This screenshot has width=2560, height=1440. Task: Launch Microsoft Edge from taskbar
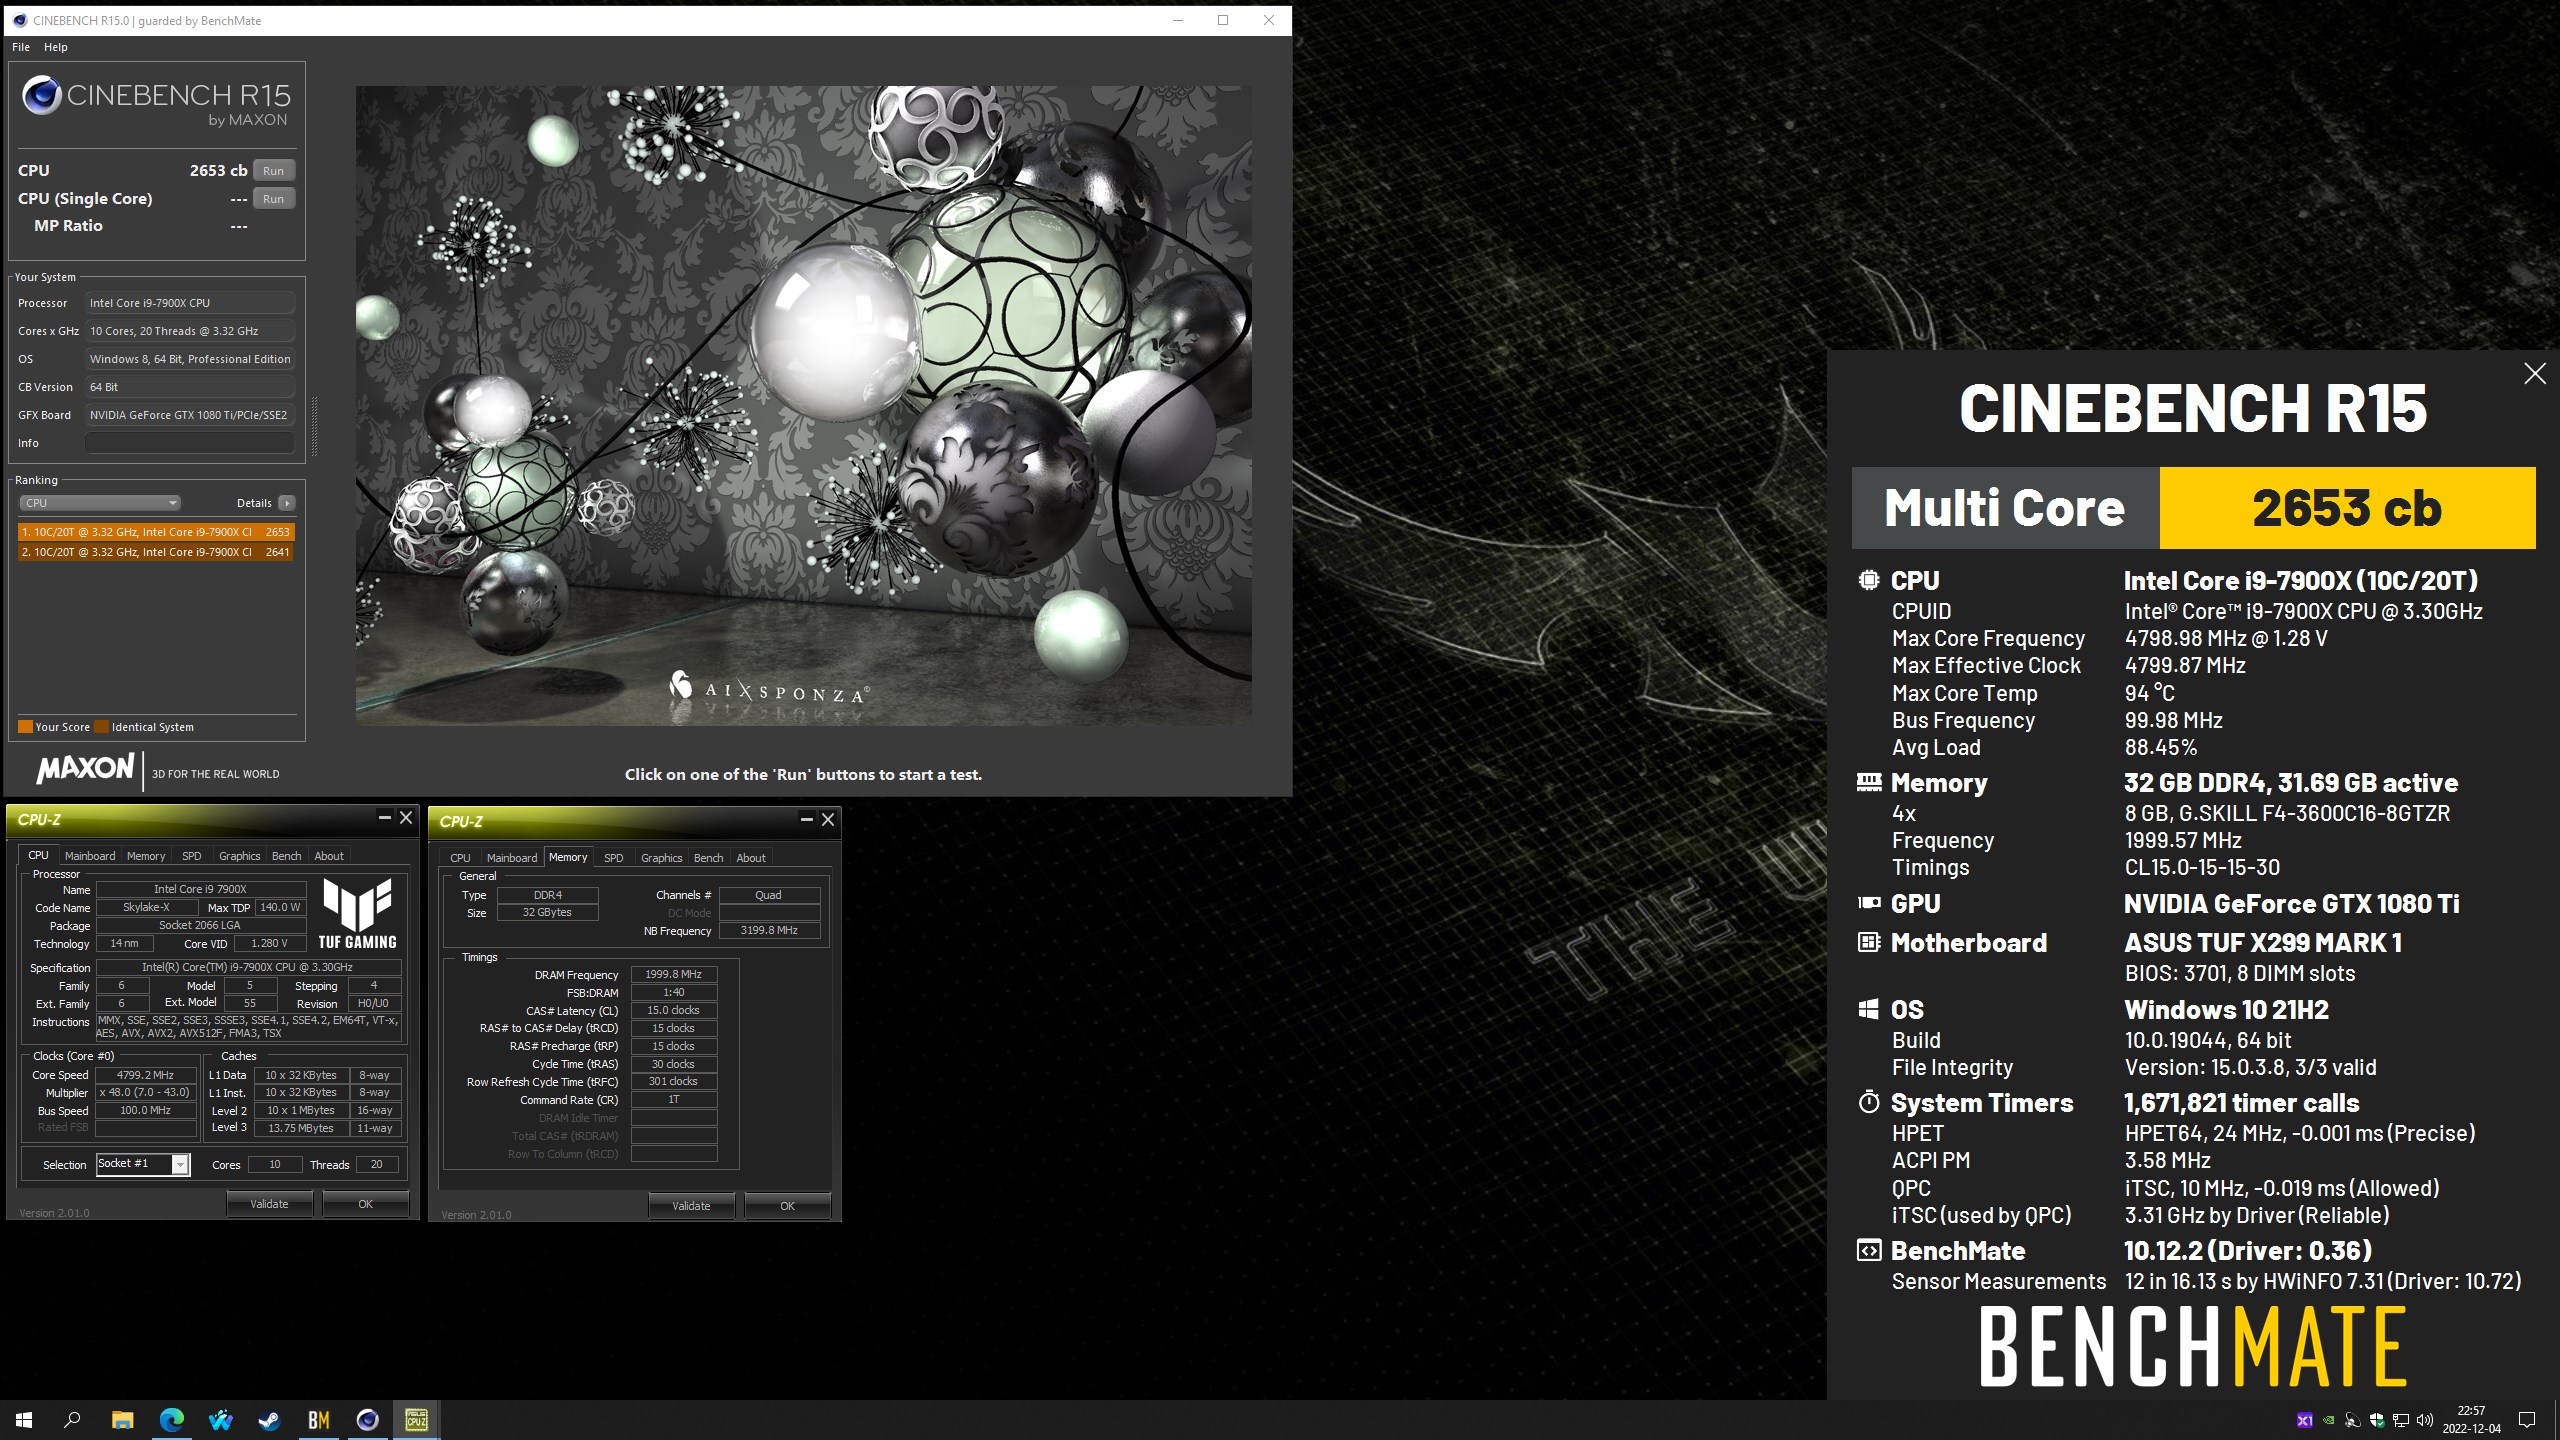coord(171,1420)
